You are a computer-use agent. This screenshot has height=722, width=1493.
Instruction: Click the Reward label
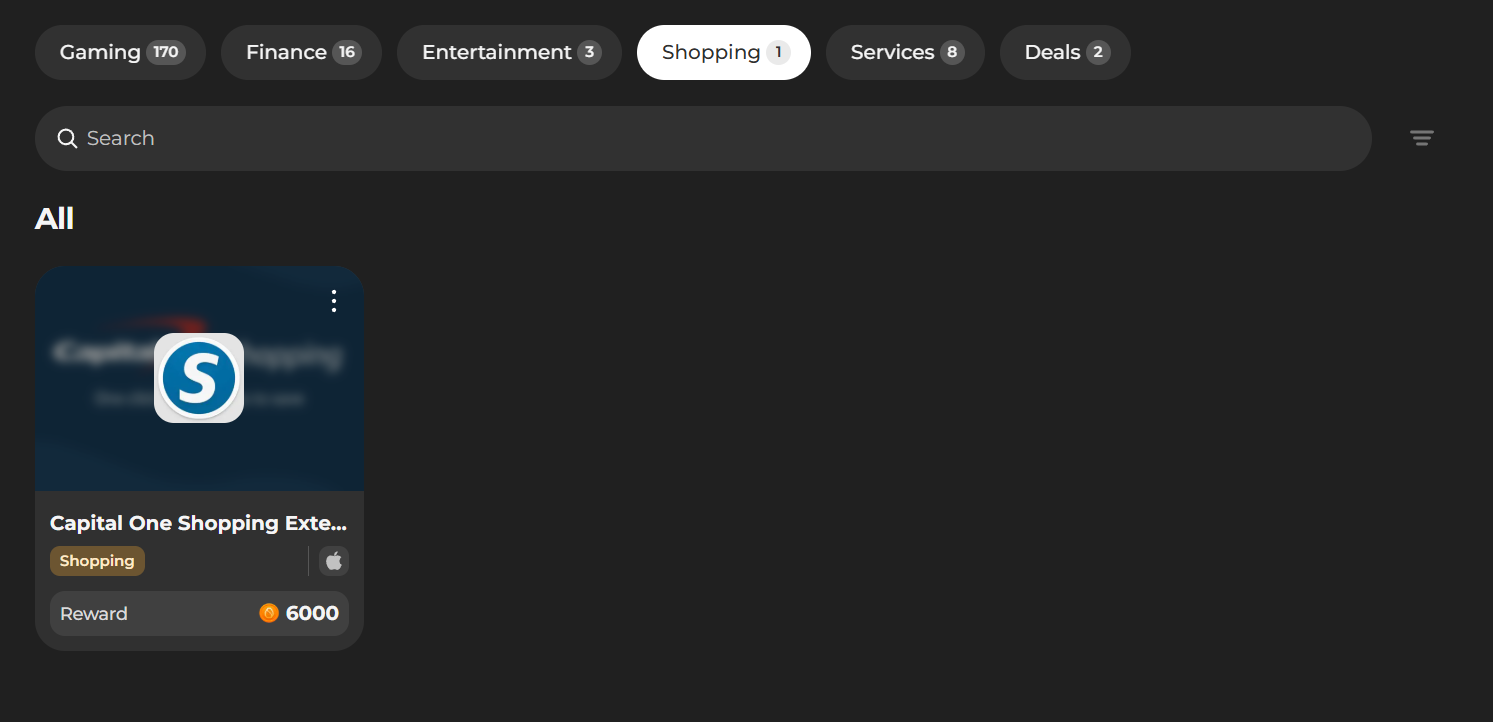(x=94, y=614)
